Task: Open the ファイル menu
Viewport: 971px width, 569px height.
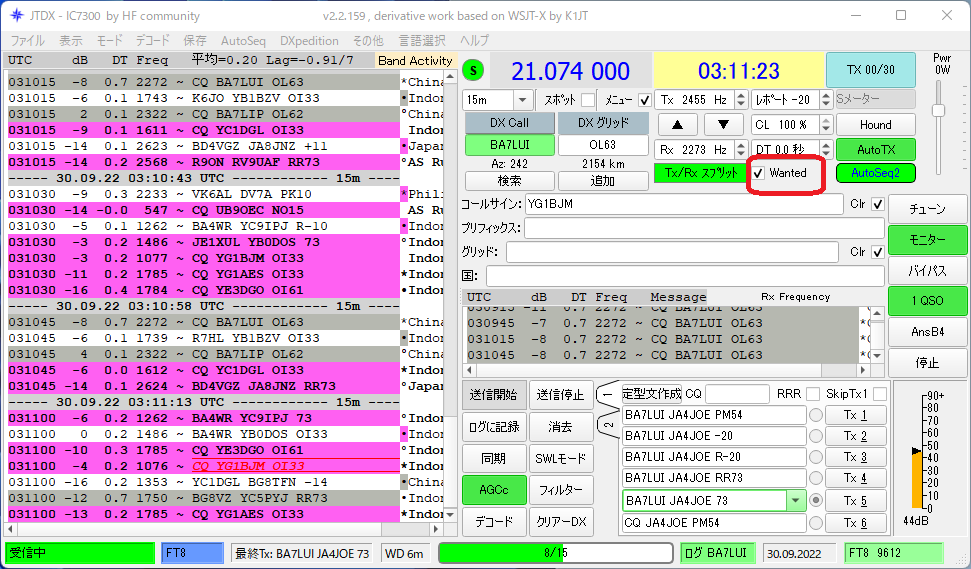Action: pos(28,40)
